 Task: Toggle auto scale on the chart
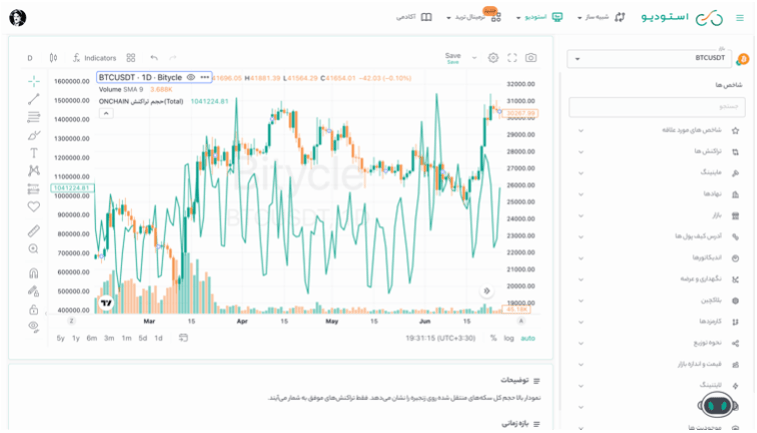click(x=528, y=338)
